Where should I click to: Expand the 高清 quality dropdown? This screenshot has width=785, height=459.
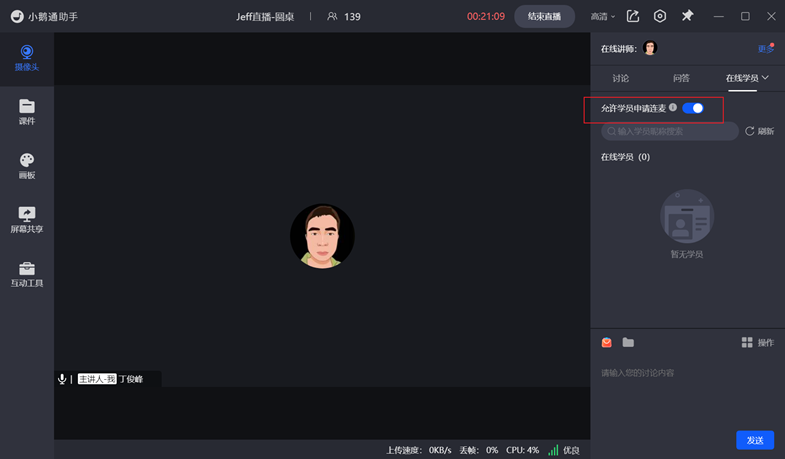point(603,17)
